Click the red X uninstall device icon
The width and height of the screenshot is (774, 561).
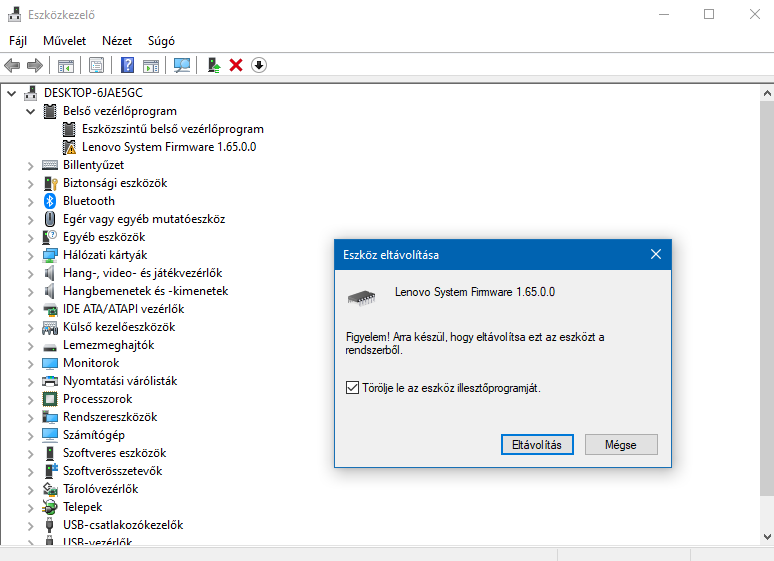click(x=236, y=65)
